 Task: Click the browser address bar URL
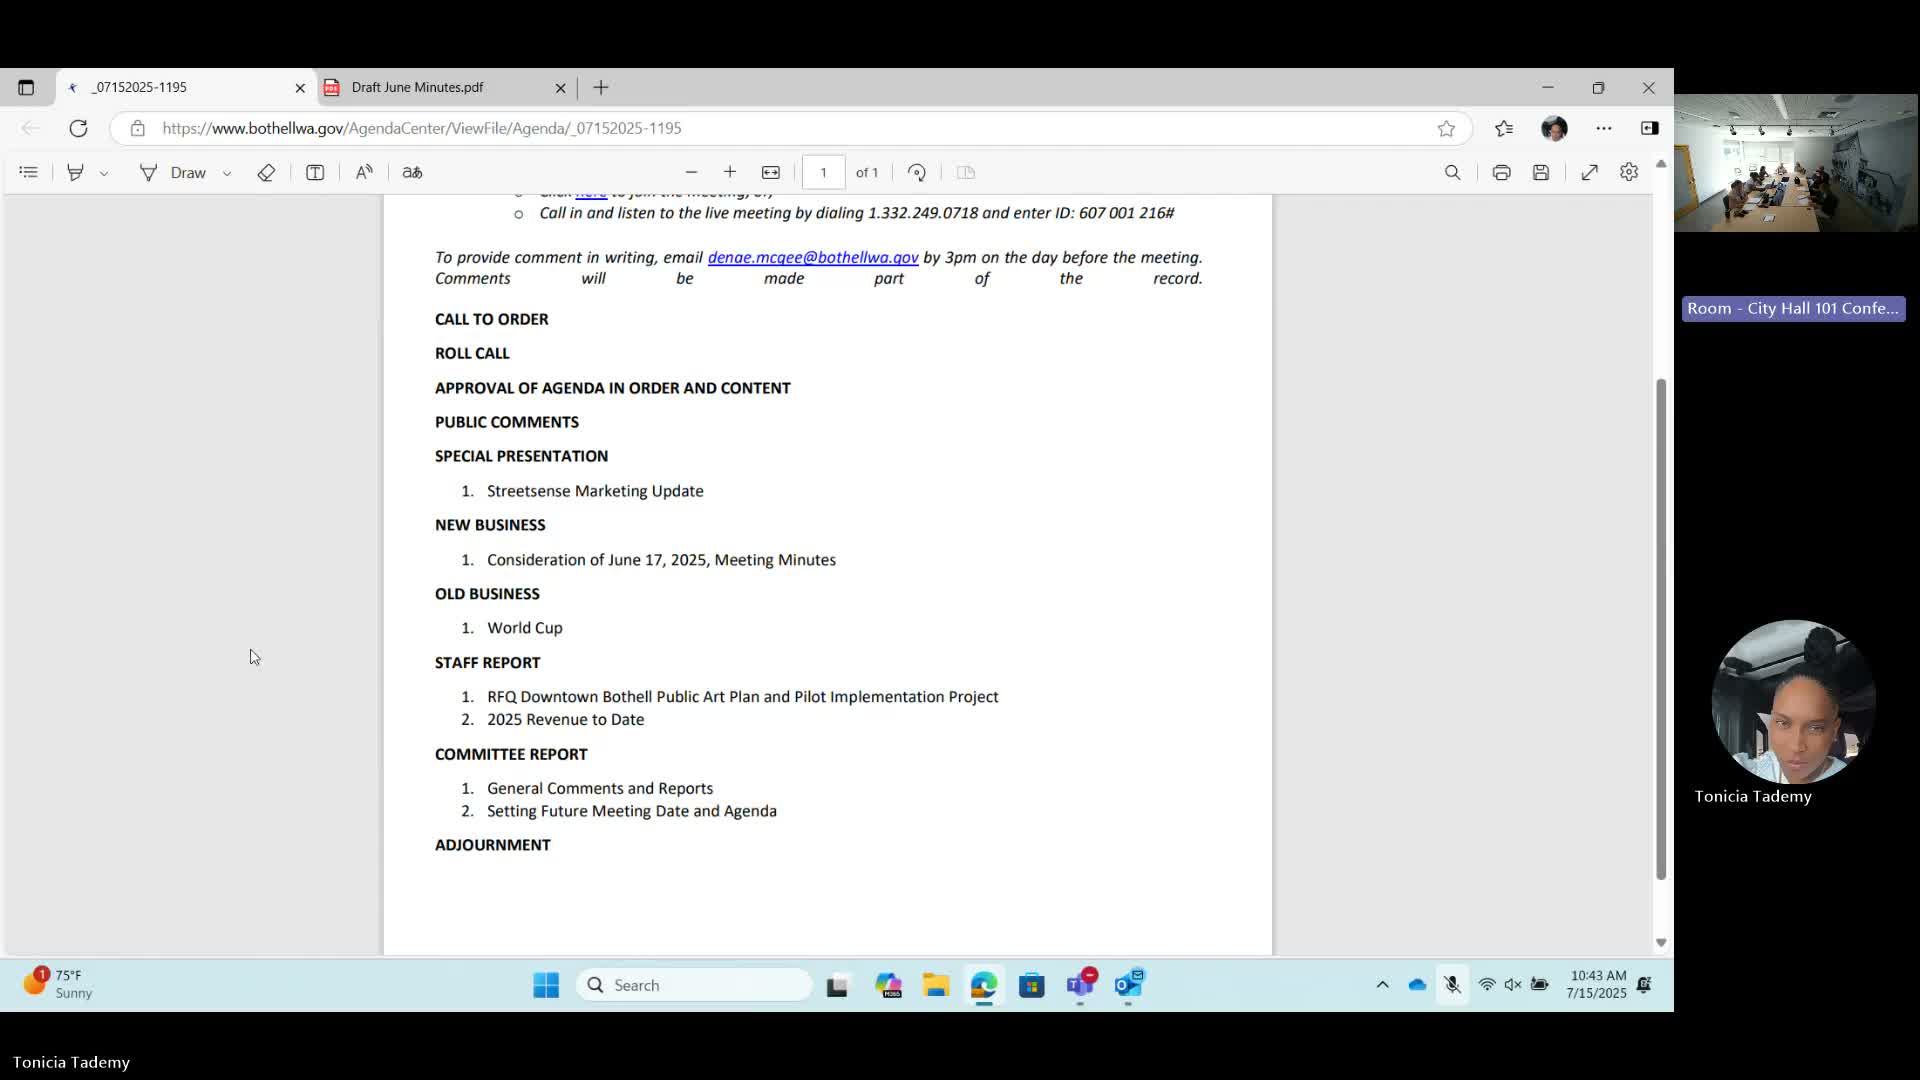point(421,128)
